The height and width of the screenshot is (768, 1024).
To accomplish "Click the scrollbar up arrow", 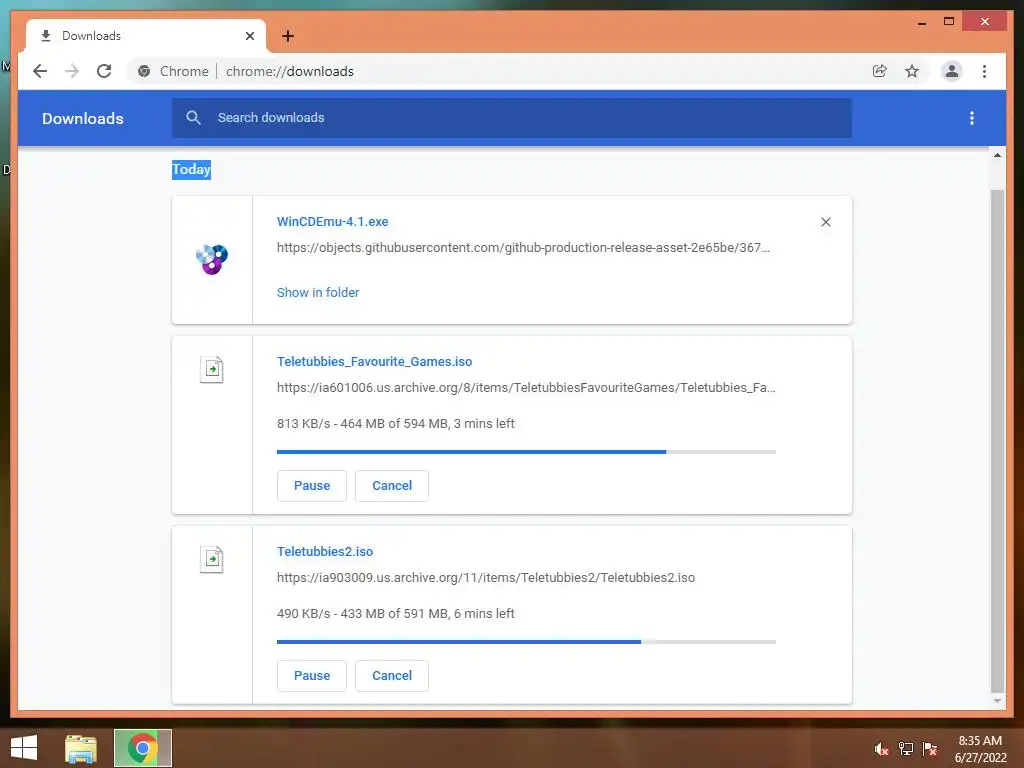I will point(997,155).
